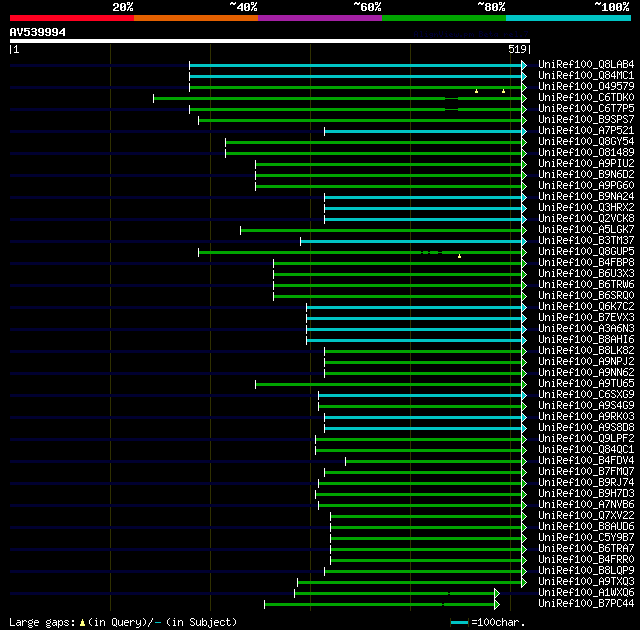The image size is (640, 630).
Task: Open UniRef100_B8AUD6 entry
Action: [586, 527]
